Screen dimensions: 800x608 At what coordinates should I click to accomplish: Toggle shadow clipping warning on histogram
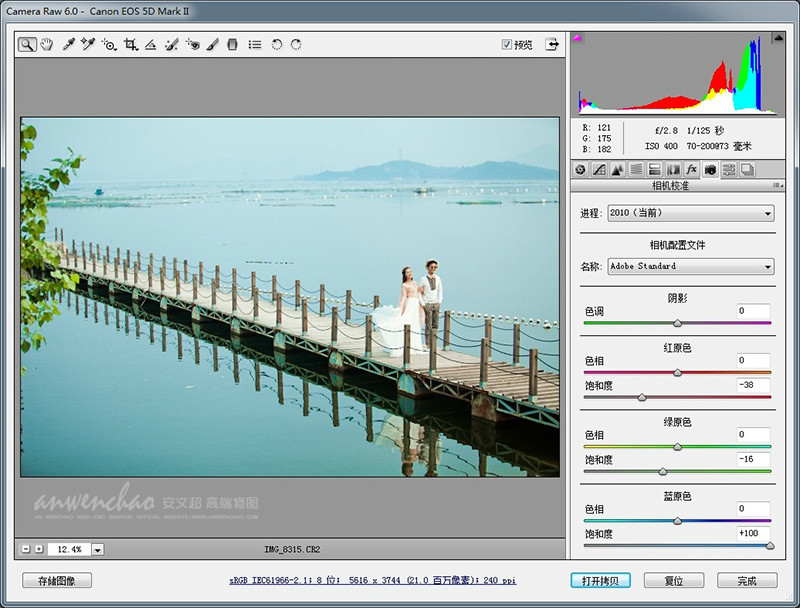577,37
